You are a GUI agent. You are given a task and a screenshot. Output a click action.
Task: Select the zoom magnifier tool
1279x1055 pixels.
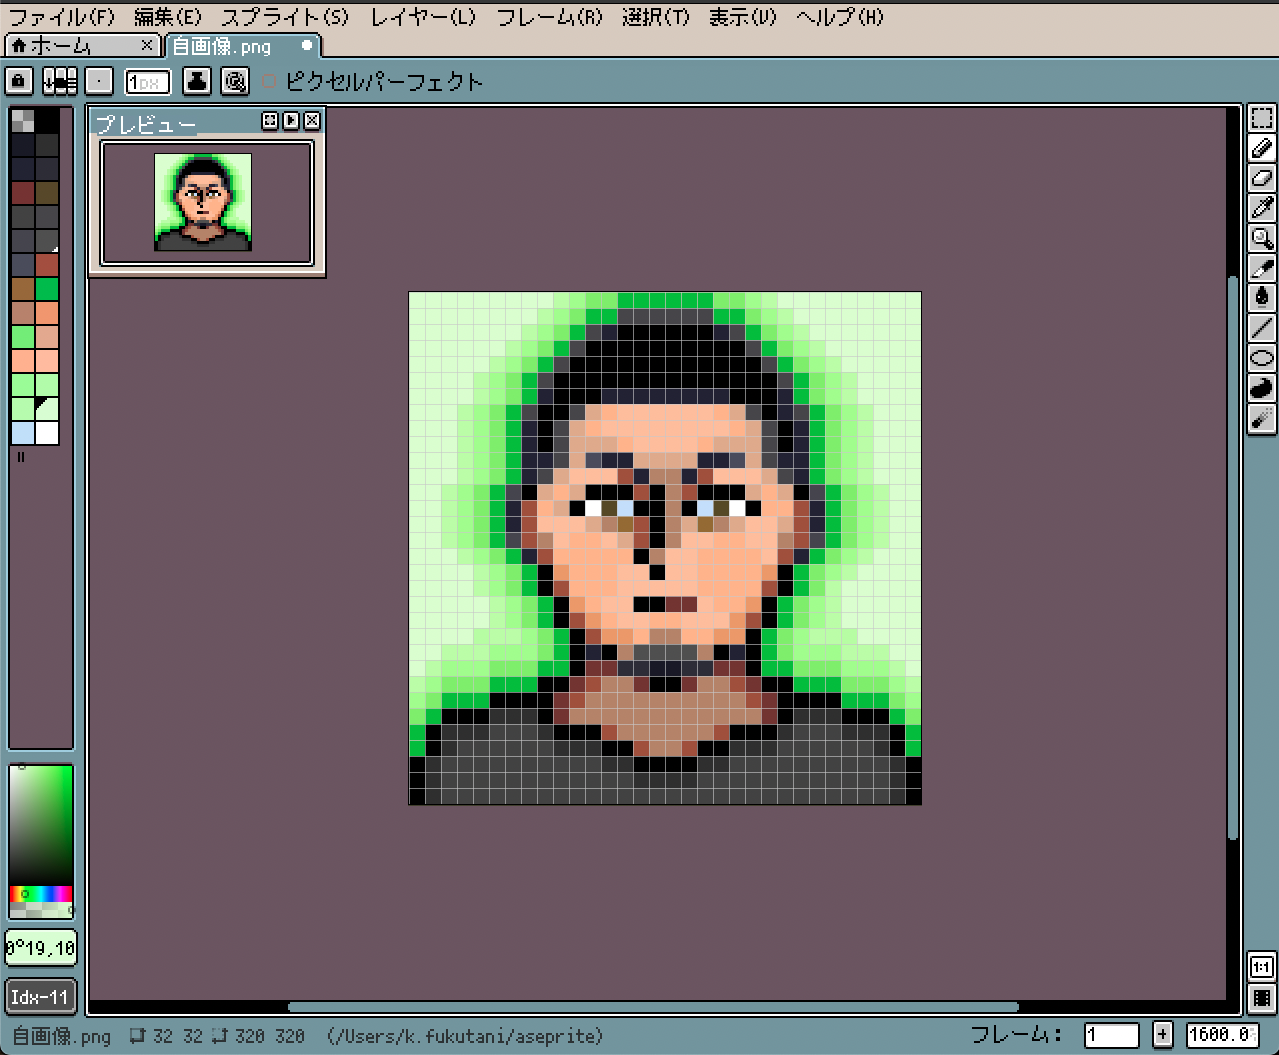click(x=1262, y=238)
